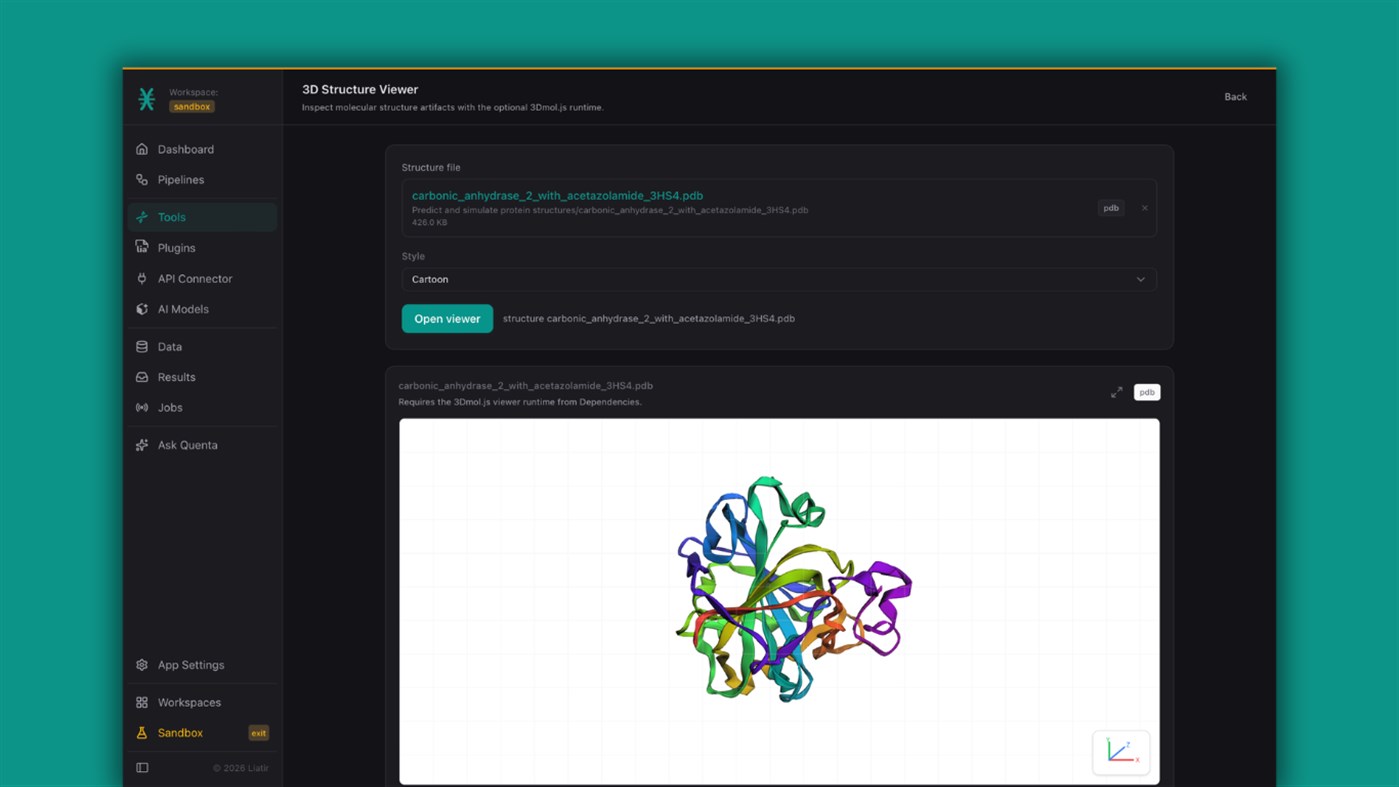Click pdb tag in Structure file row
The width and height of the screenshot is (1399, 787).
[x=1111, y=208]
